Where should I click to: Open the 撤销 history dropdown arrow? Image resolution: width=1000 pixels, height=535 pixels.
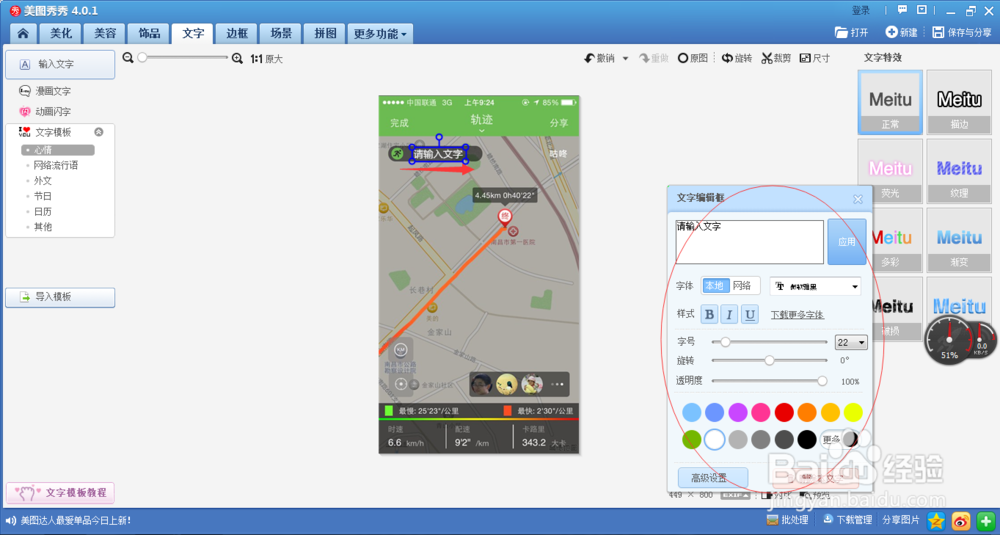click(626, 59)
